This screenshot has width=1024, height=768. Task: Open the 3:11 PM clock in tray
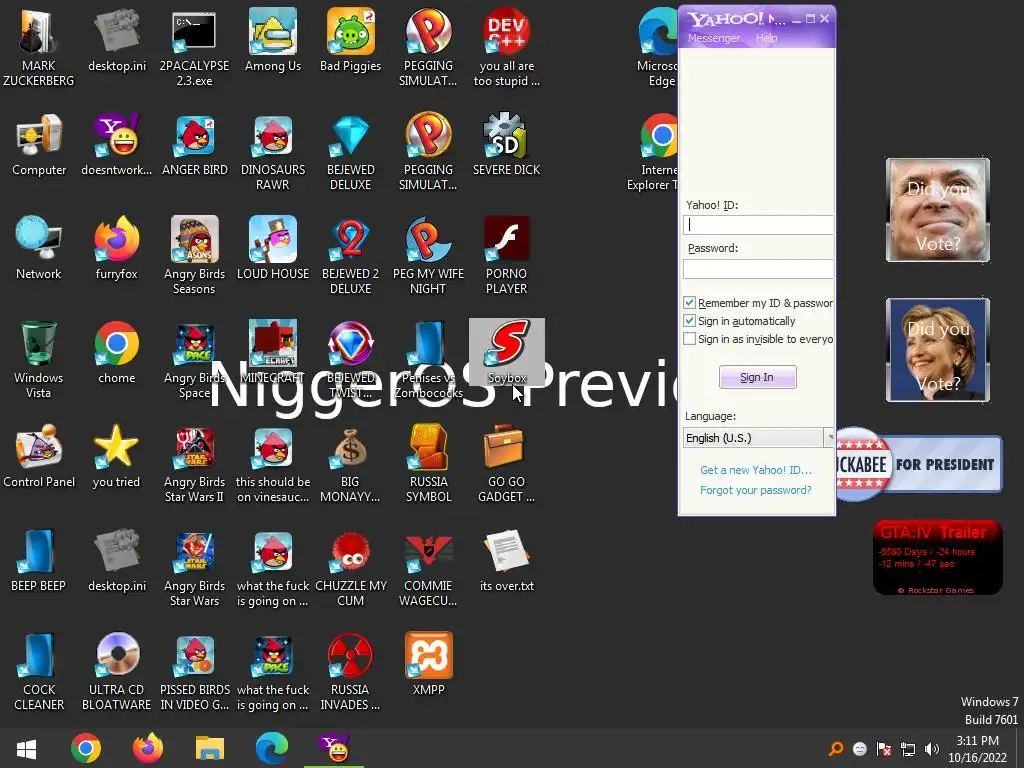coord(978,748)
